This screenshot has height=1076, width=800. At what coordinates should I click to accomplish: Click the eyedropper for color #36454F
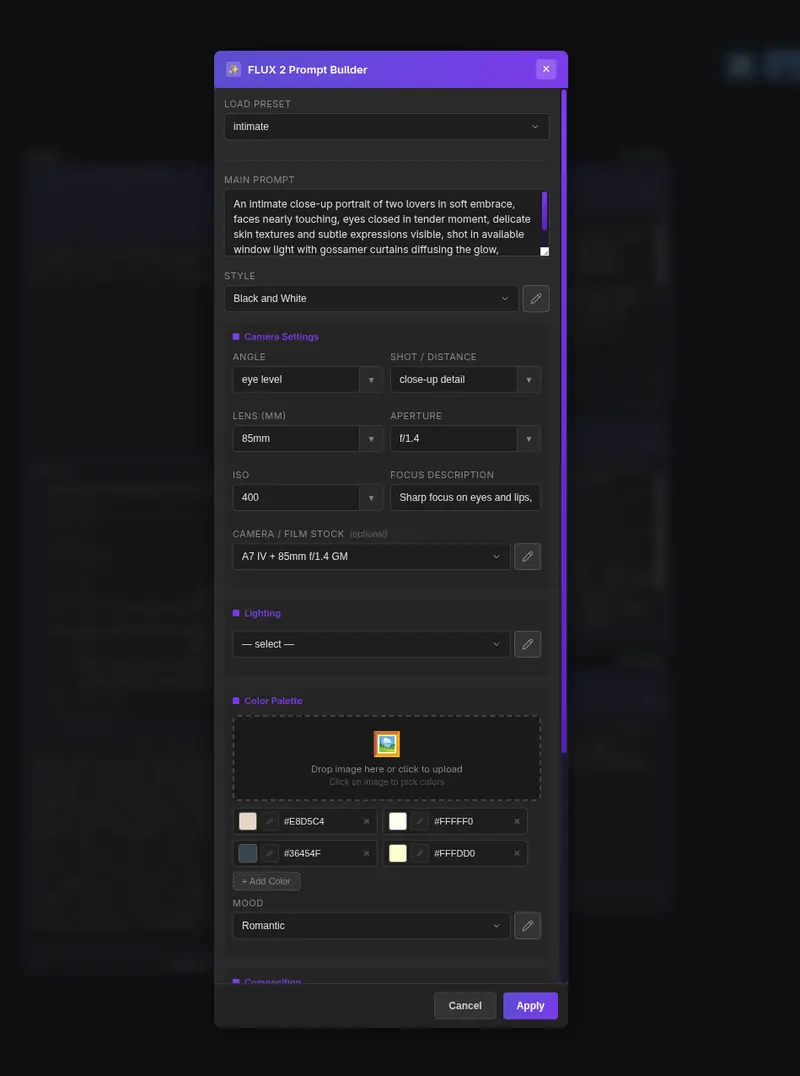[270, 853]
